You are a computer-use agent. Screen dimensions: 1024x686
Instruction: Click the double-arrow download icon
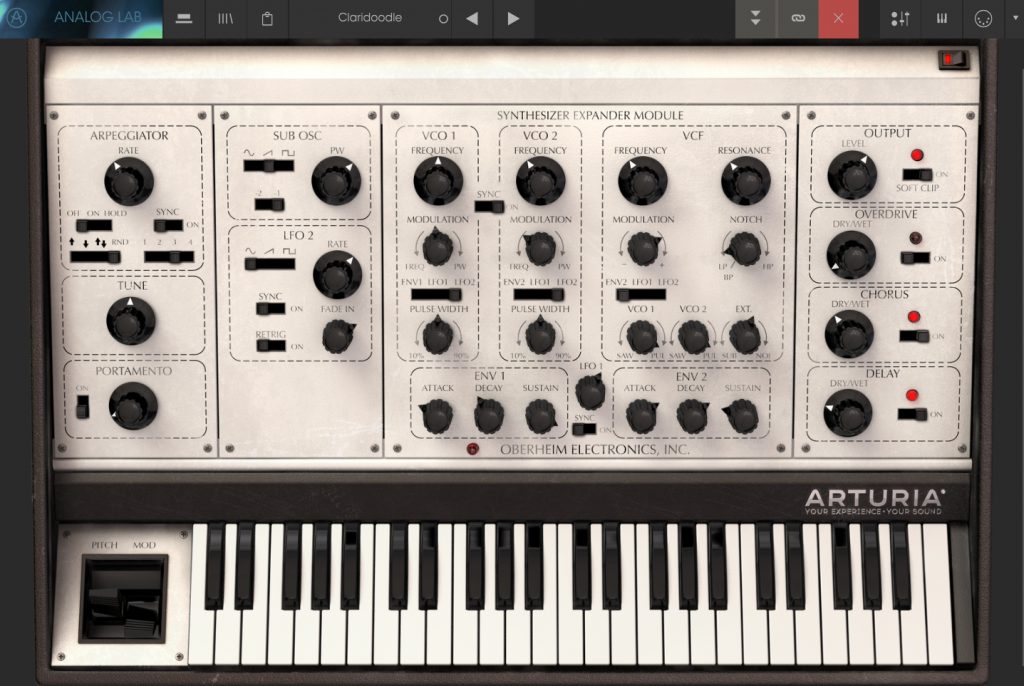756,18
